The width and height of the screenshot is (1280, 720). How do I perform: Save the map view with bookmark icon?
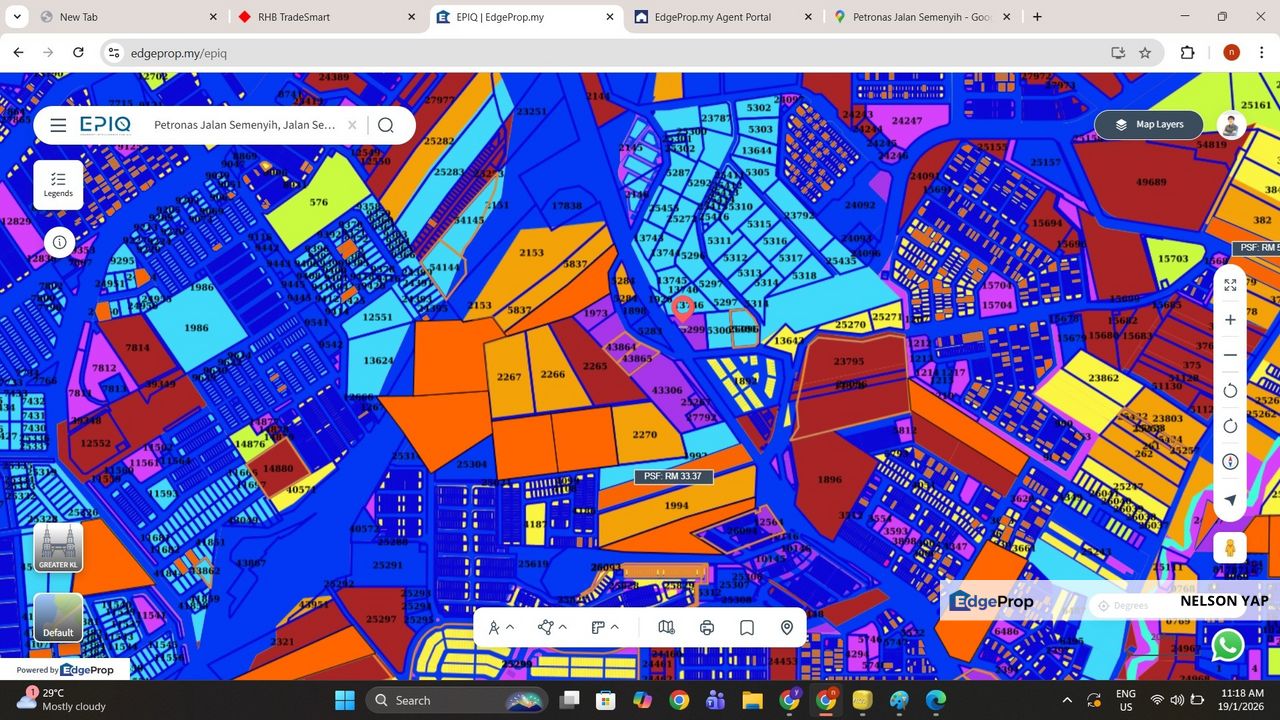click(746, 627)
